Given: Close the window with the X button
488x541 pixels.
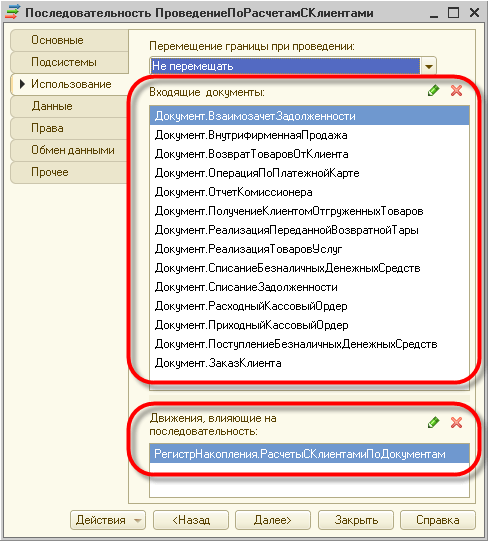Looking at the screenshot, I should [x=475, y=13].
